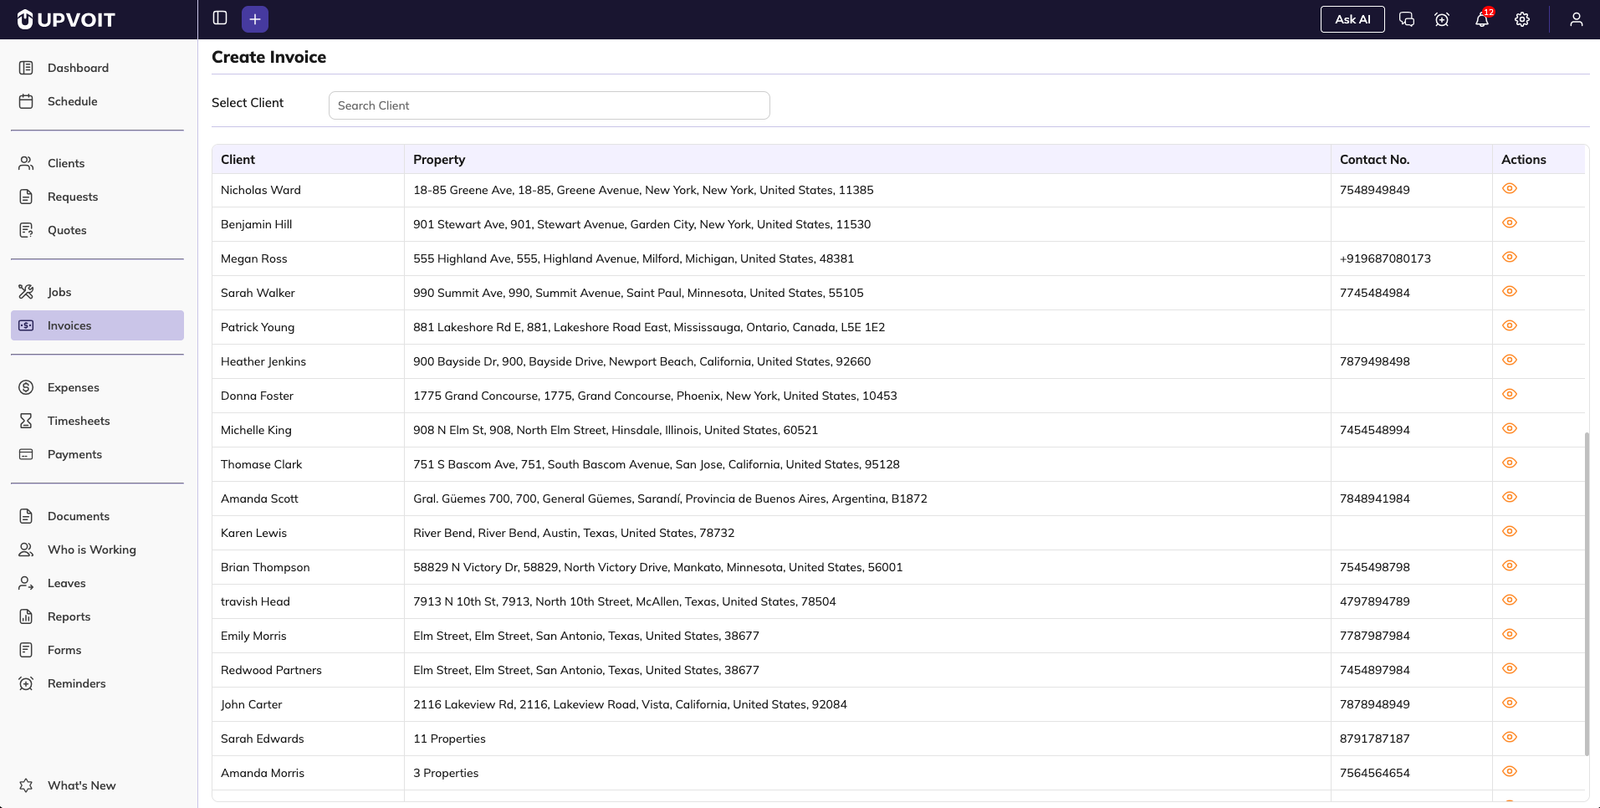View Sarah Walker using eye icon
This screenshot has height=808, width=1600.
(x=1510, y=292)
